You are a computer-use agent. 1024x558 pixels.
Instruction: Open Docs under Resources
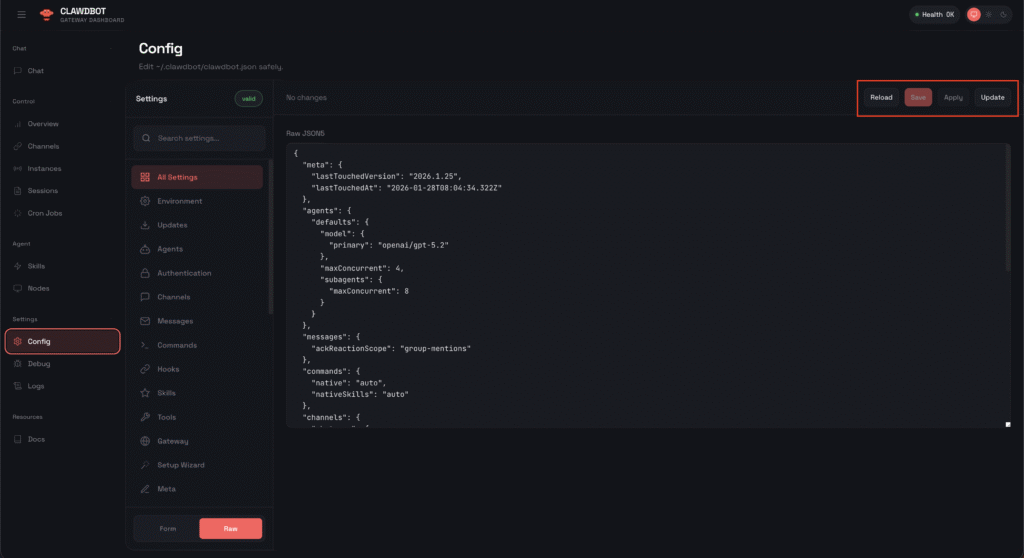pyautogui.click(x=36, y=439)
